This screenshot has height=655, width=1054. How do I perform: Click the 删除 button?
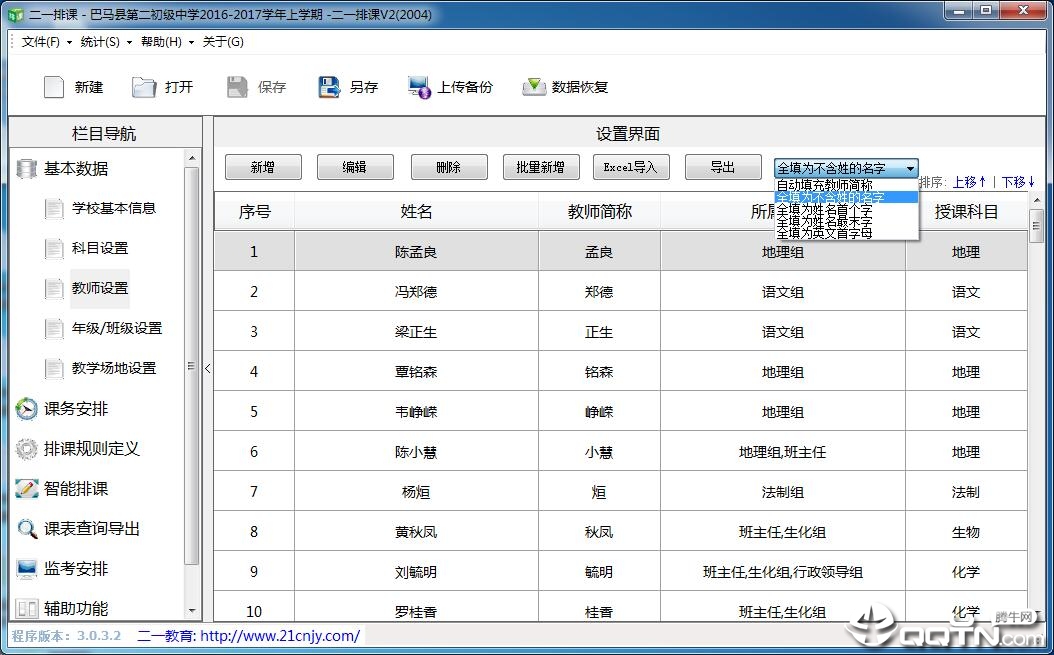tap(448, 167)
